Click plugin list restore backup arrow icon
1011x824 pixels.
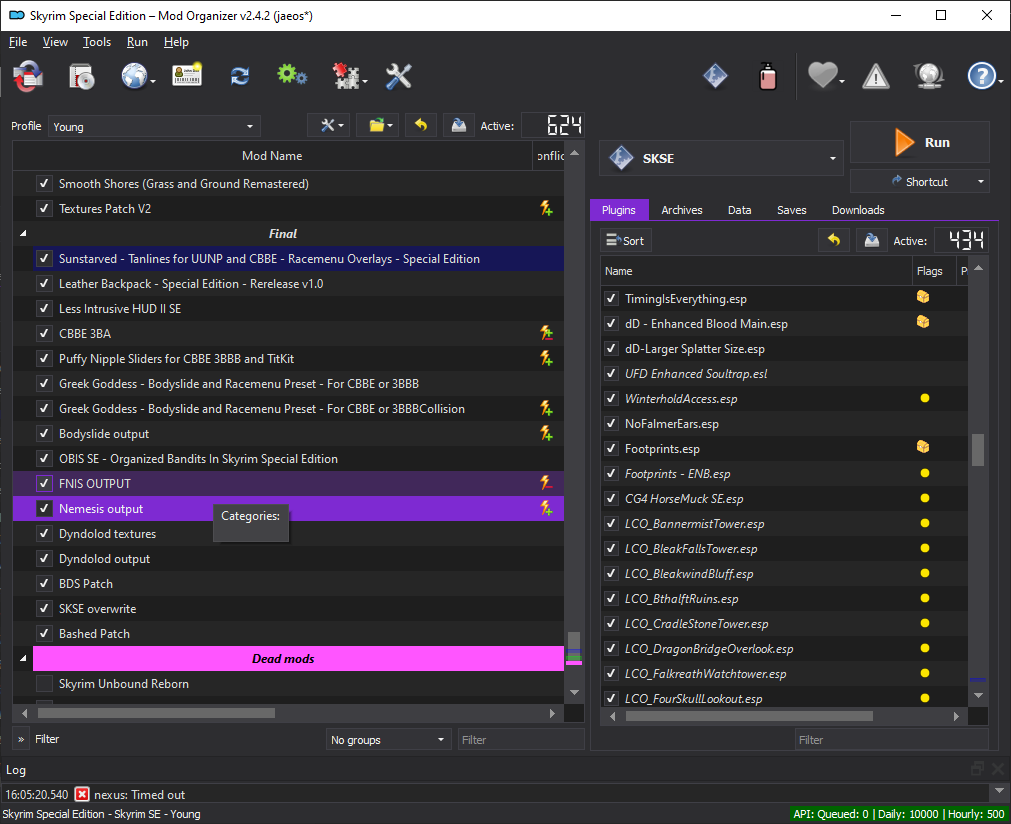834,240
